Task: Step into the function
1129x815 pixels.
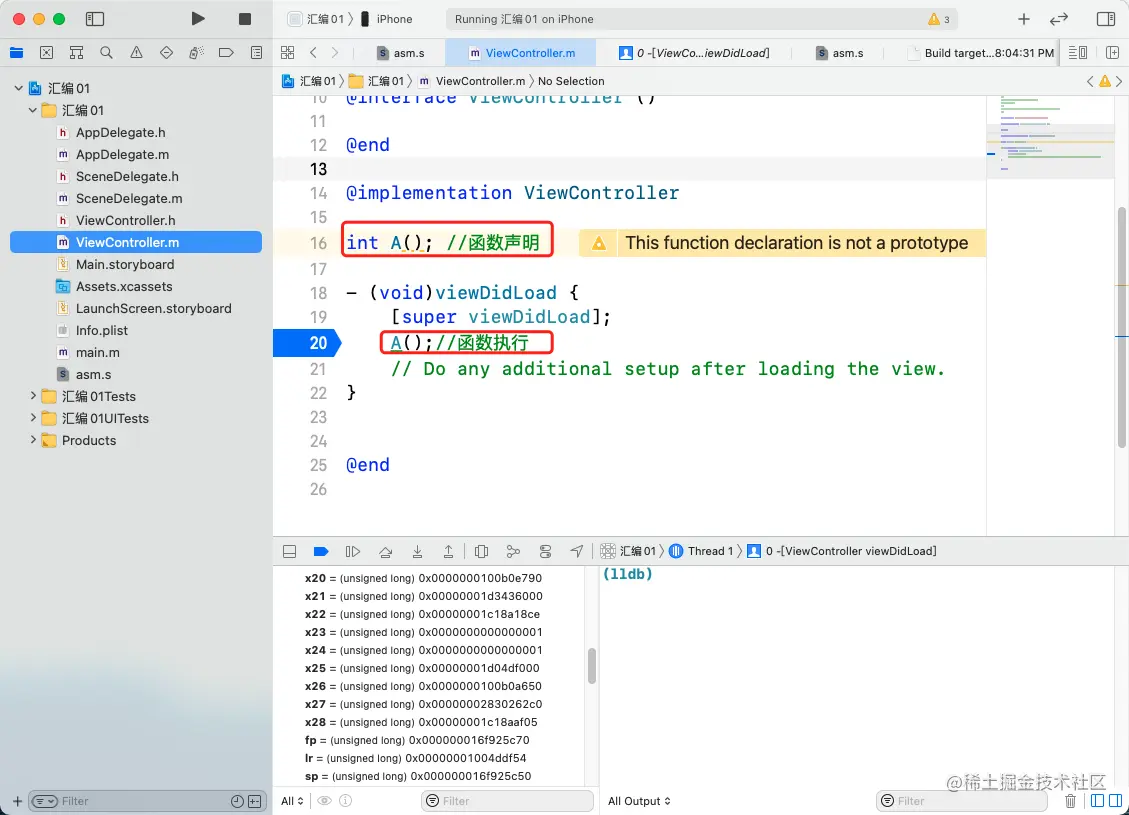Action: (417, 551)
